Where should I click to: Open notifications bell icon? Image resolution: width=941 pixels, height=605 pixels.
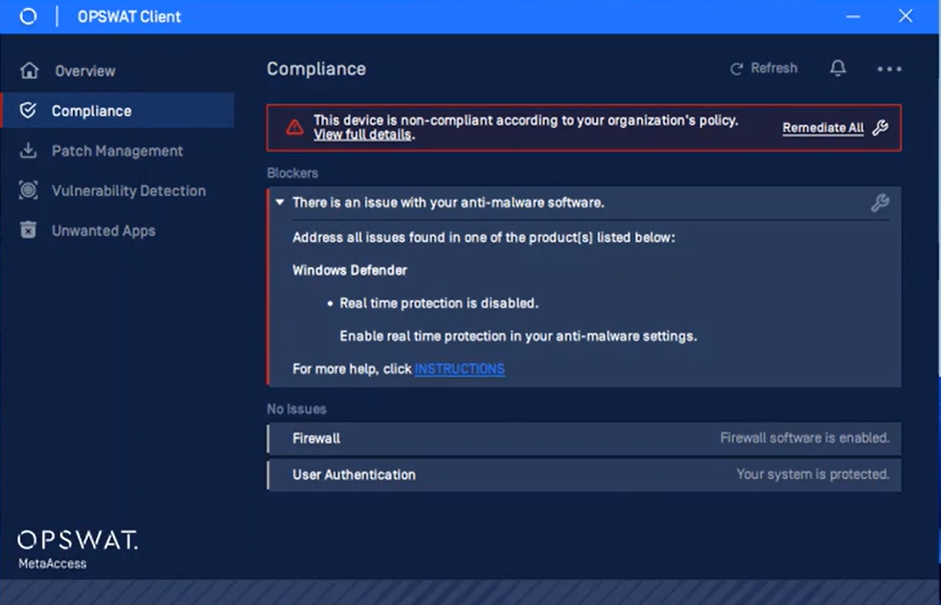[x=838, y=68]
